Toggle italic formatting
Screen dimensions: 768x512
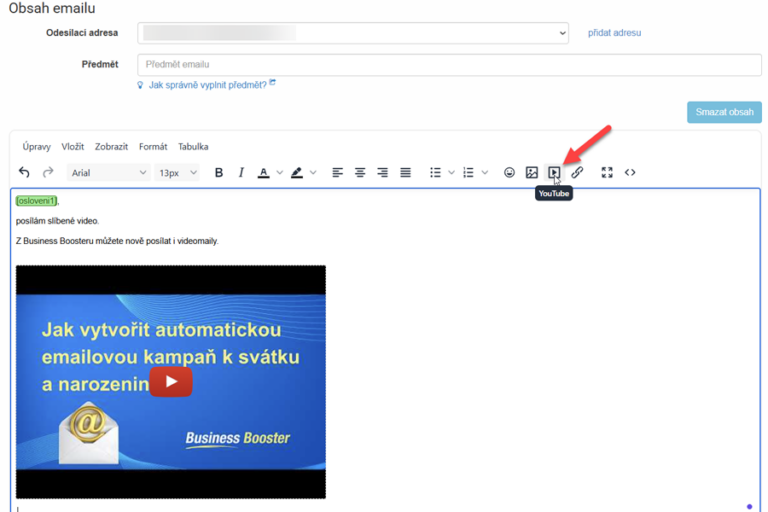(x=241, y=173)
